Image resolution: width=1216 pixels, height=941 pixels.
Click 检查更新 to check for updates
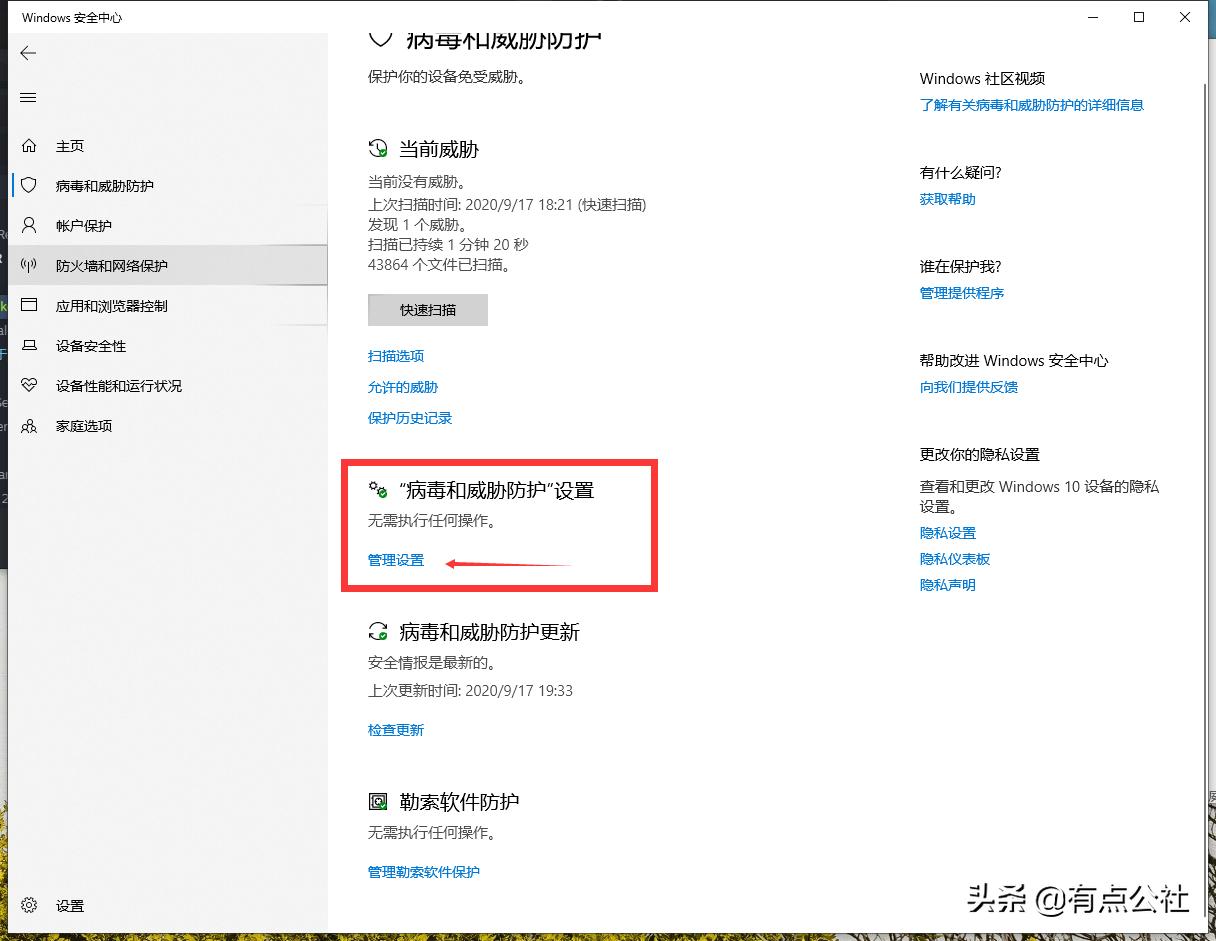pos(396,730)
